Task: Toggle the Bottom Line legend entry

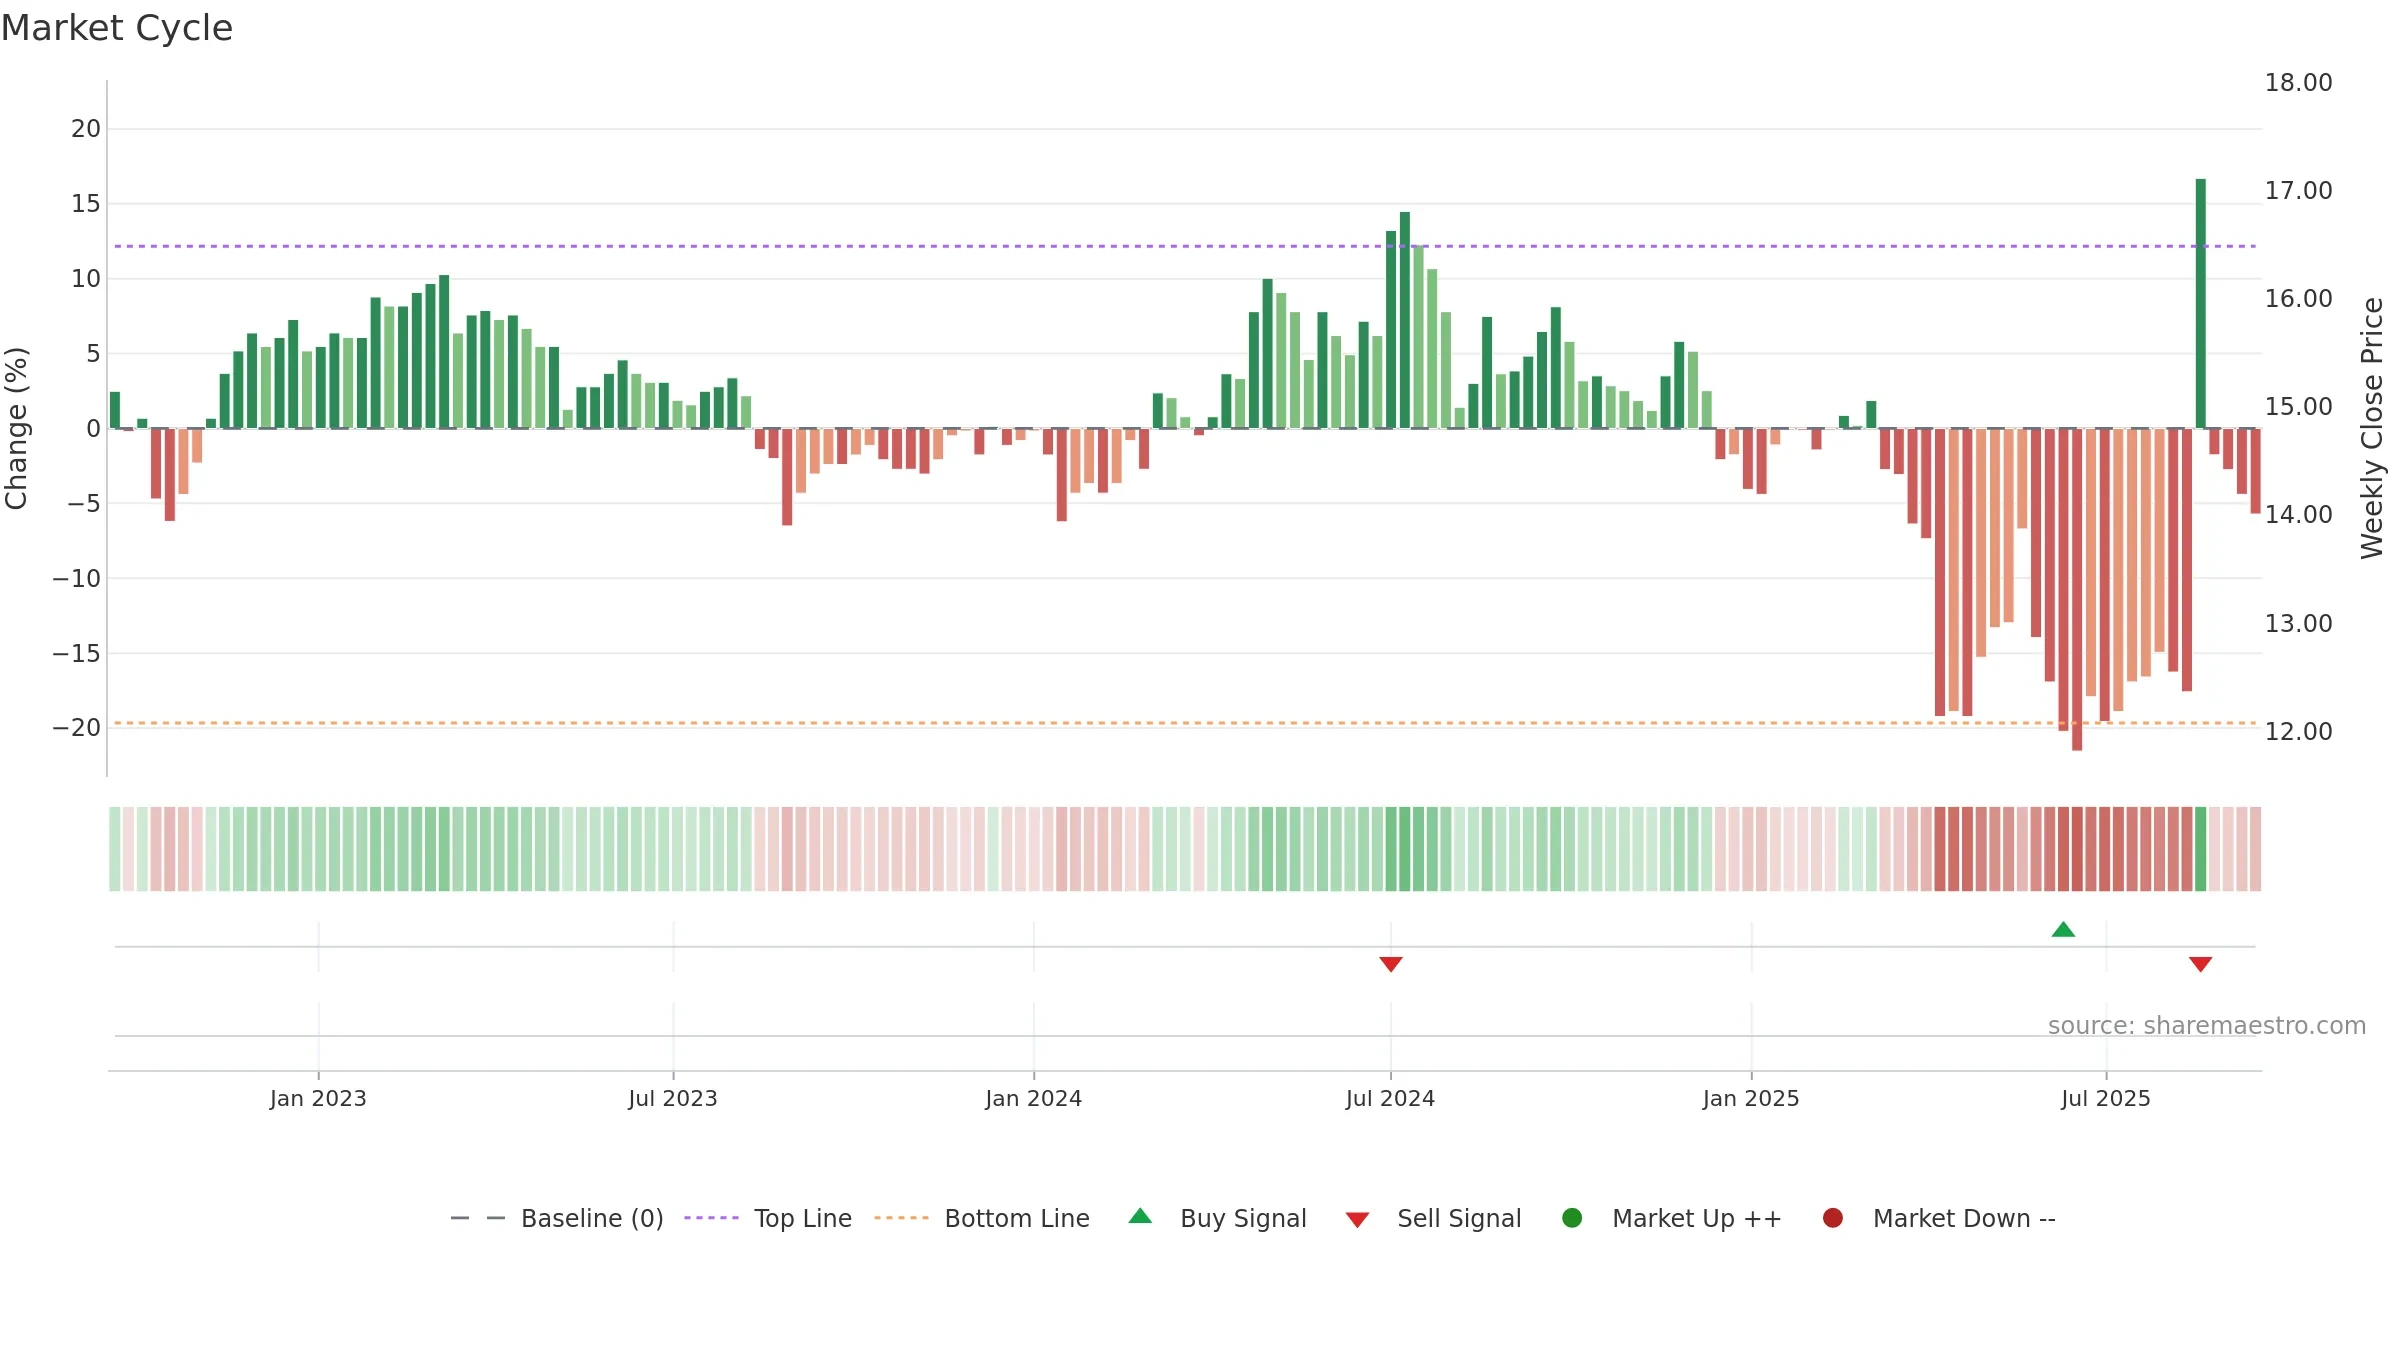Action: pos(981,1218)
